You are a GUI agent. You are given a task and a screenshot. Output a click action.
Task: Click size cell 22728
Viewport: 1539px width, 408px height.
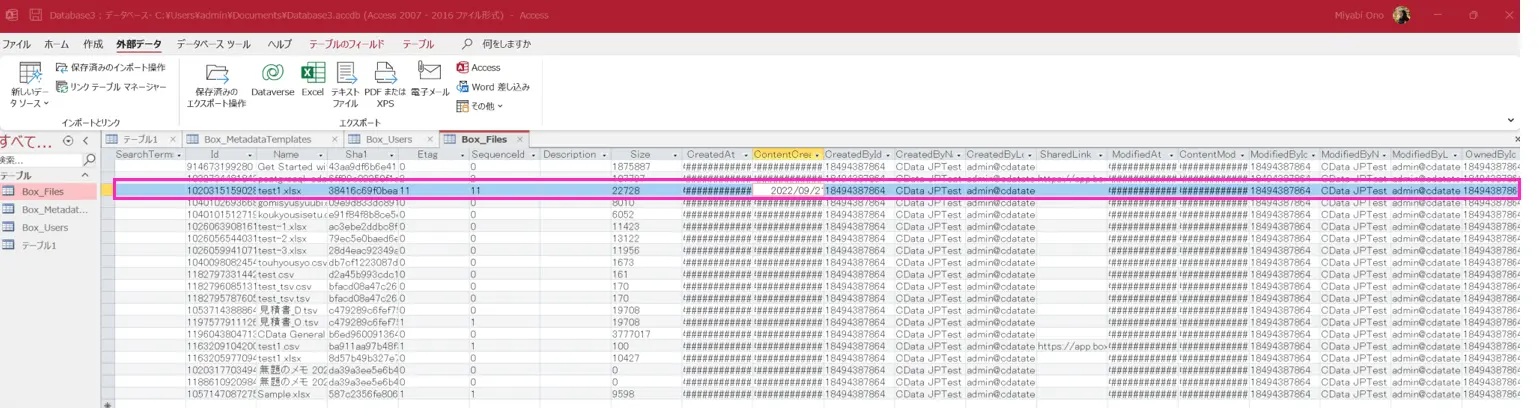tap(646, 190)
